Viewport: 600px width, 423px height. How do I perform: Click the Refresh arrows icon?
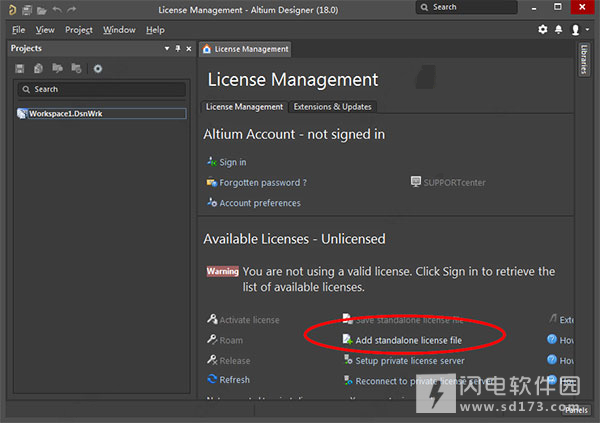pyautogui.click(x=212, y=379)
